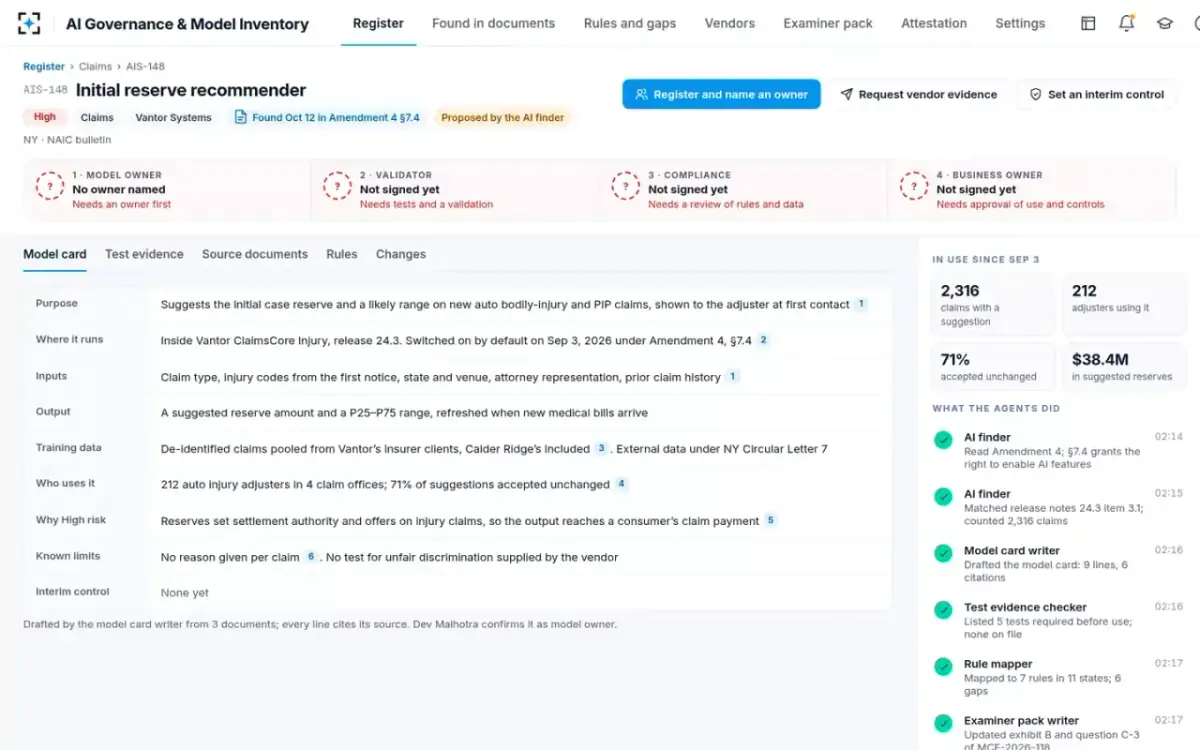Open the graduation cap learning icon
The width and height of the screenshot is (1200, 750).
[x=1164, y=23]
